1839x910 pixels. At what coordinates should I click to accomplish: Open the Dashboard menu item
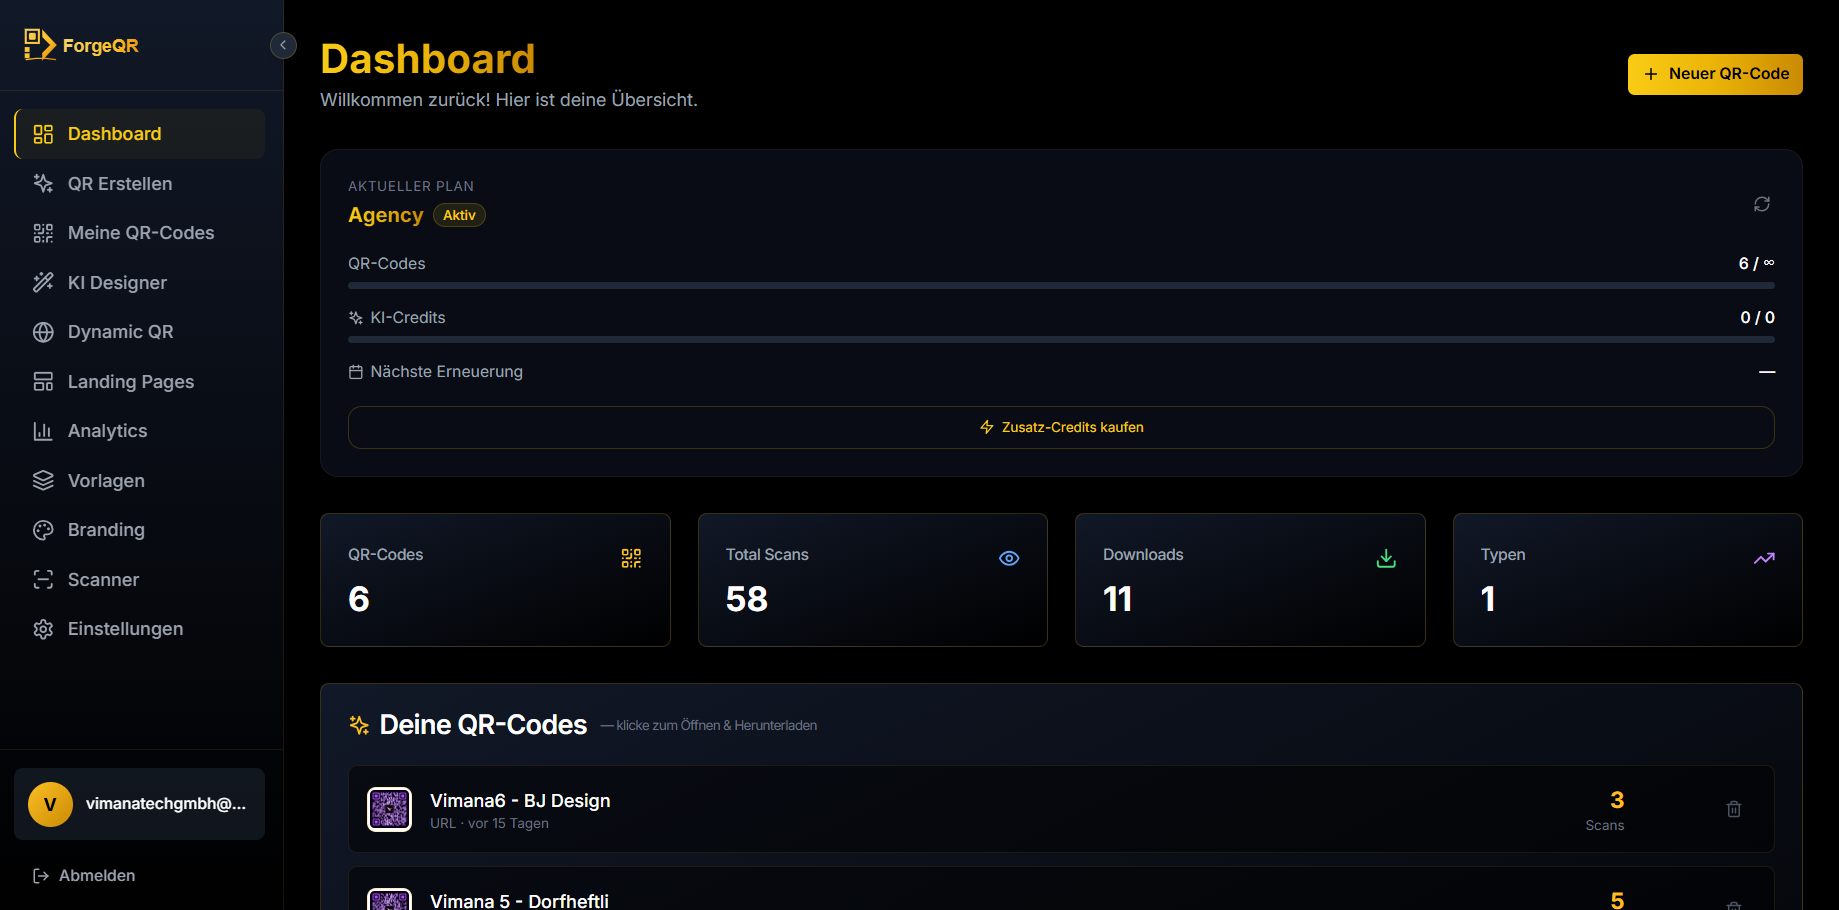[x=140, y=134]
